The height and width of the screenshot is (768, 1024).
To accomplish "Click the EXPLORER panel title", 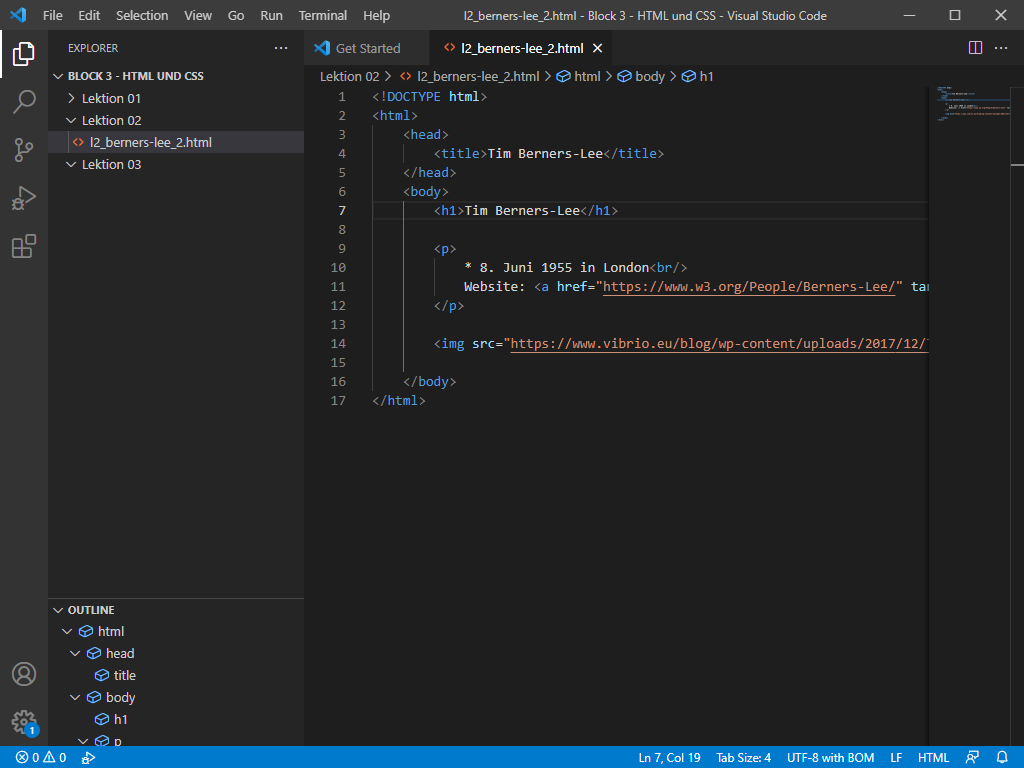I will [93, 48].
